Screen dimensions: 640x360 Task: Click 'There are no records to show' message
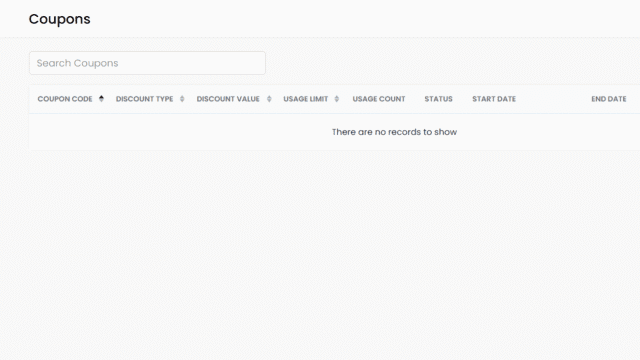coord(394,132)
